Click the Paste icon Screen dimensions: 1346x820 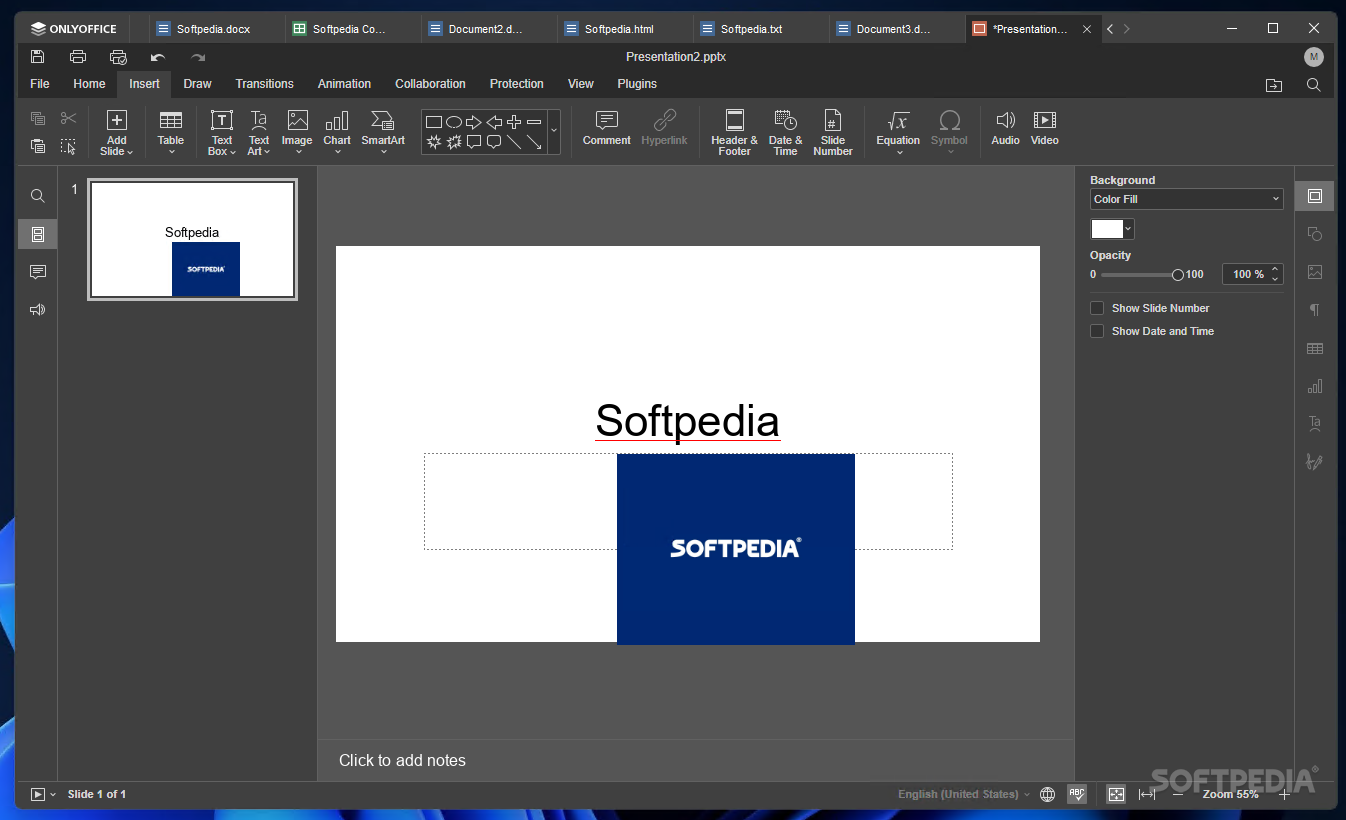[x=38, y=146]
